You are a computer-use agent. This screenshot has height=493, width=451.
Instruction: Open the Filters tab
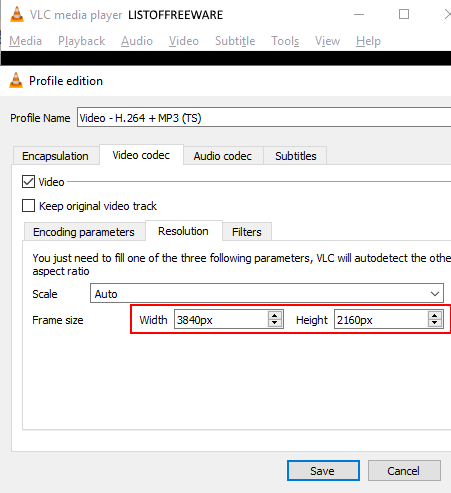(247, 232)
